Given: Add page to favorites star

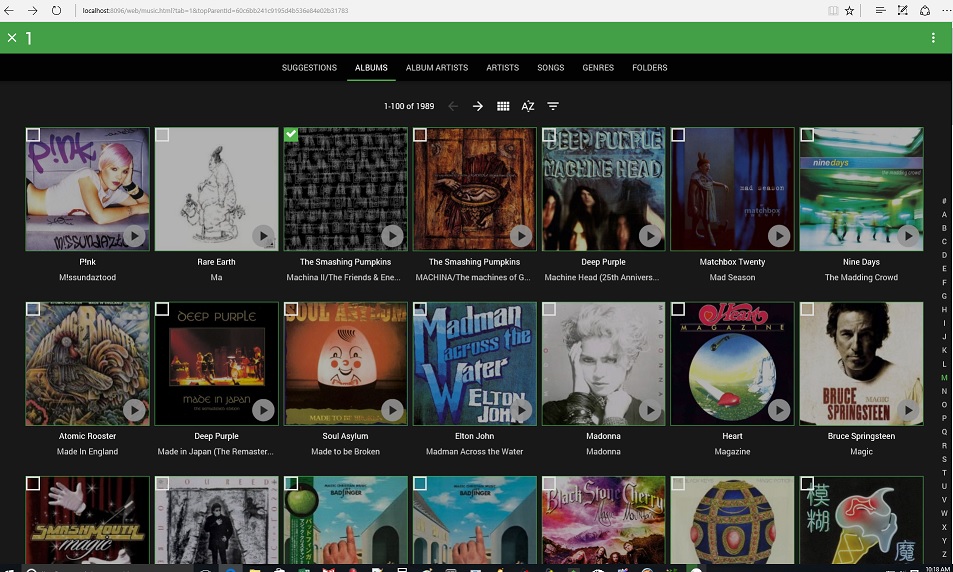Looking at the screenshot, I should point(849,10).
